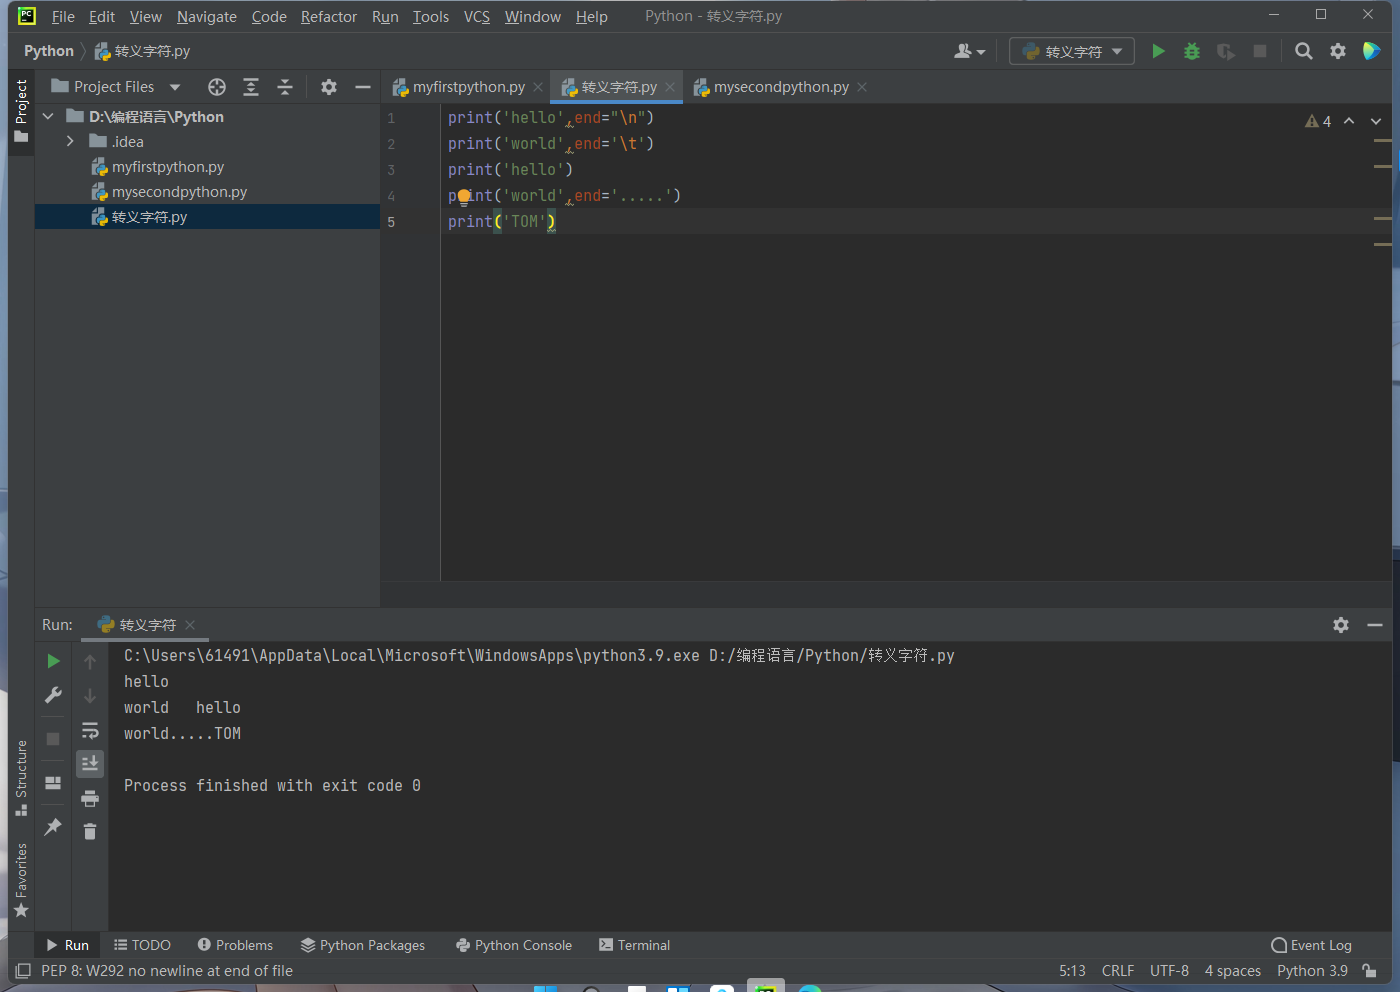Open the Project Files view dropdown
Image resolution: width=1400 pixels, height=992 pixels.
tap(116, 87)
